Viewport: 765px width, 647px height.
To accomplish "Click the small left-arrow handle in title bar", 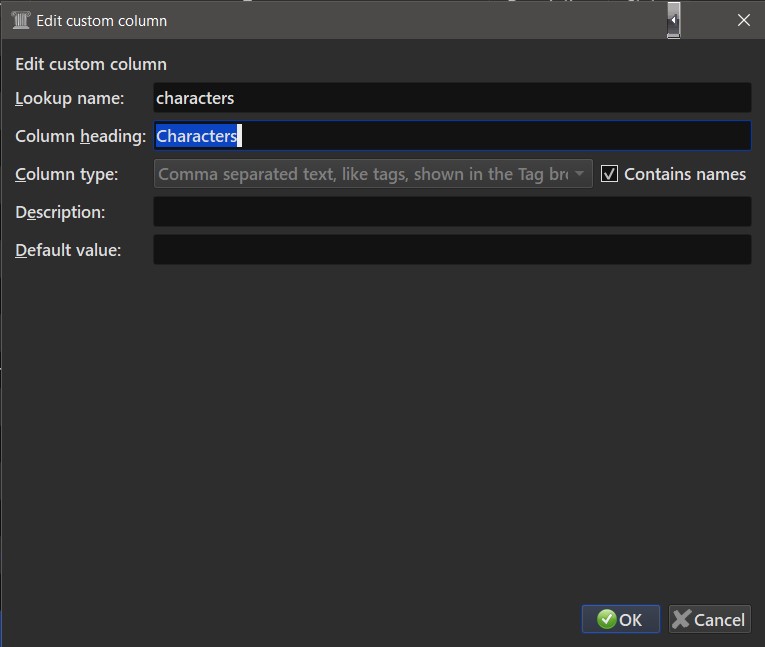I will [674, 20].
